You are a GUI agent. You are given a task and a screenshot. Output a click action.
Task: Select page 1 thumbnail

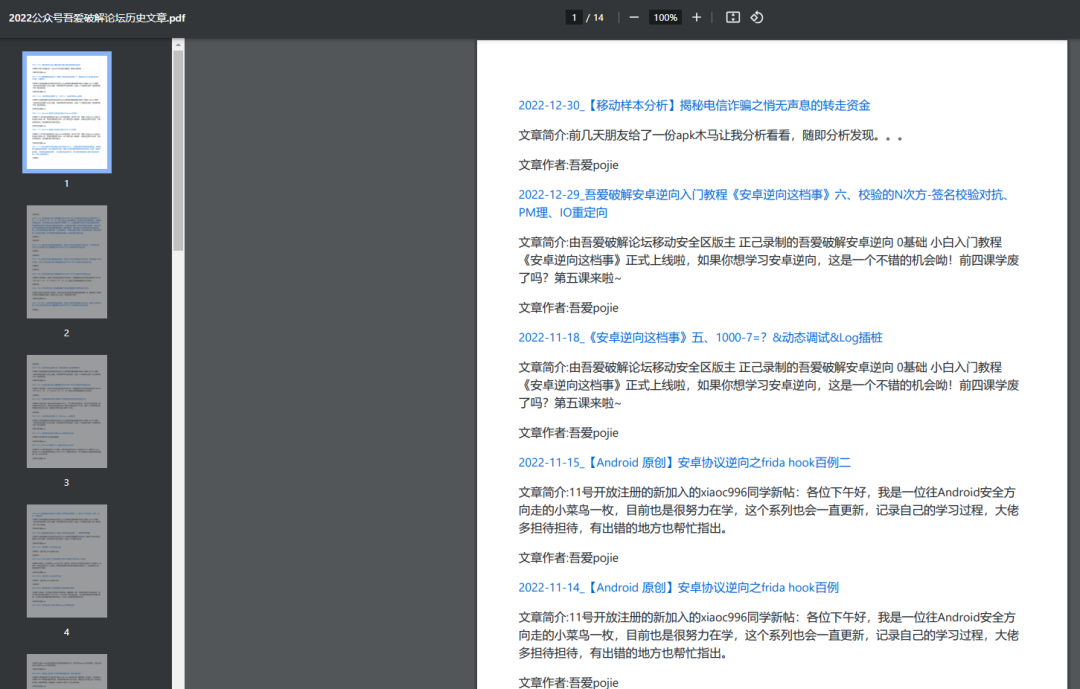pos(67,112)
